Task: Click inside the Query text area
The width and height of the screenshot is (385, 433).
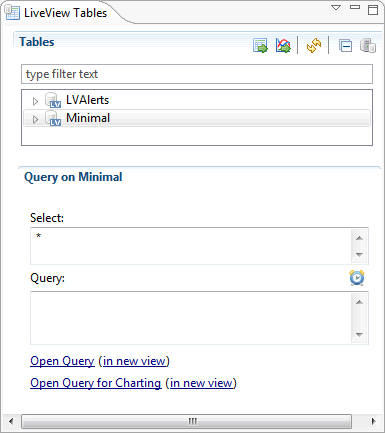Action: [x=191, y=318]
